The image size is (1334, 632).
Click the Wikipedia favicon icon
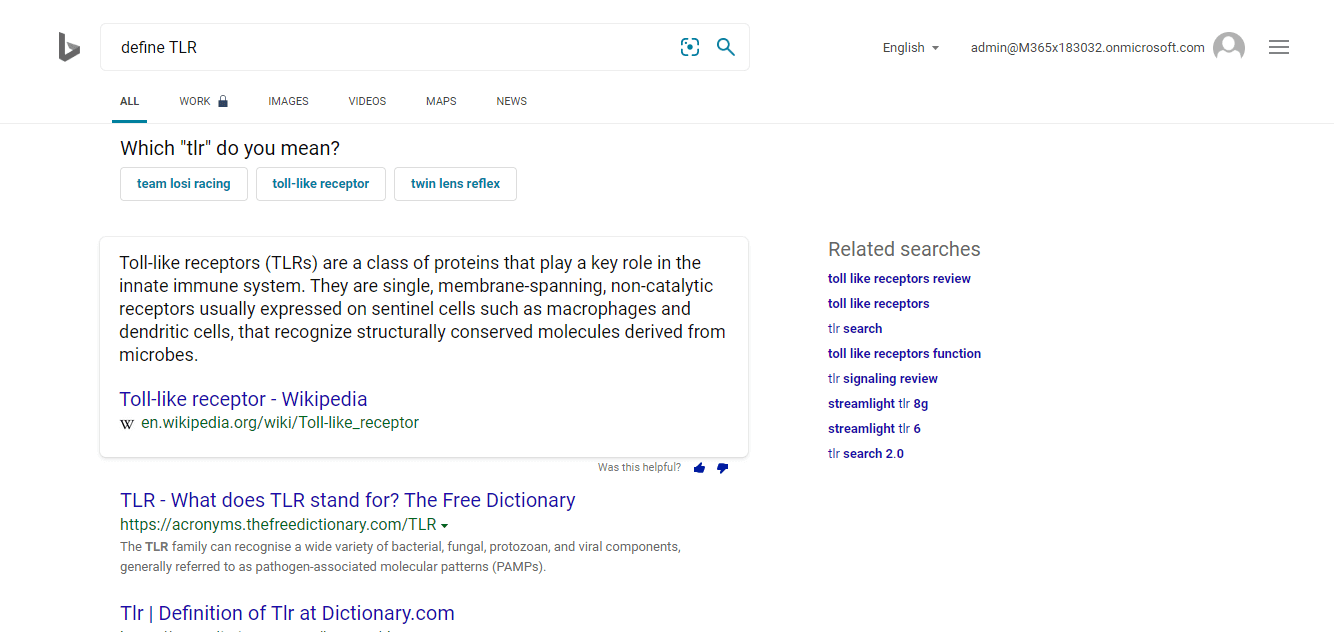[127, 423]
